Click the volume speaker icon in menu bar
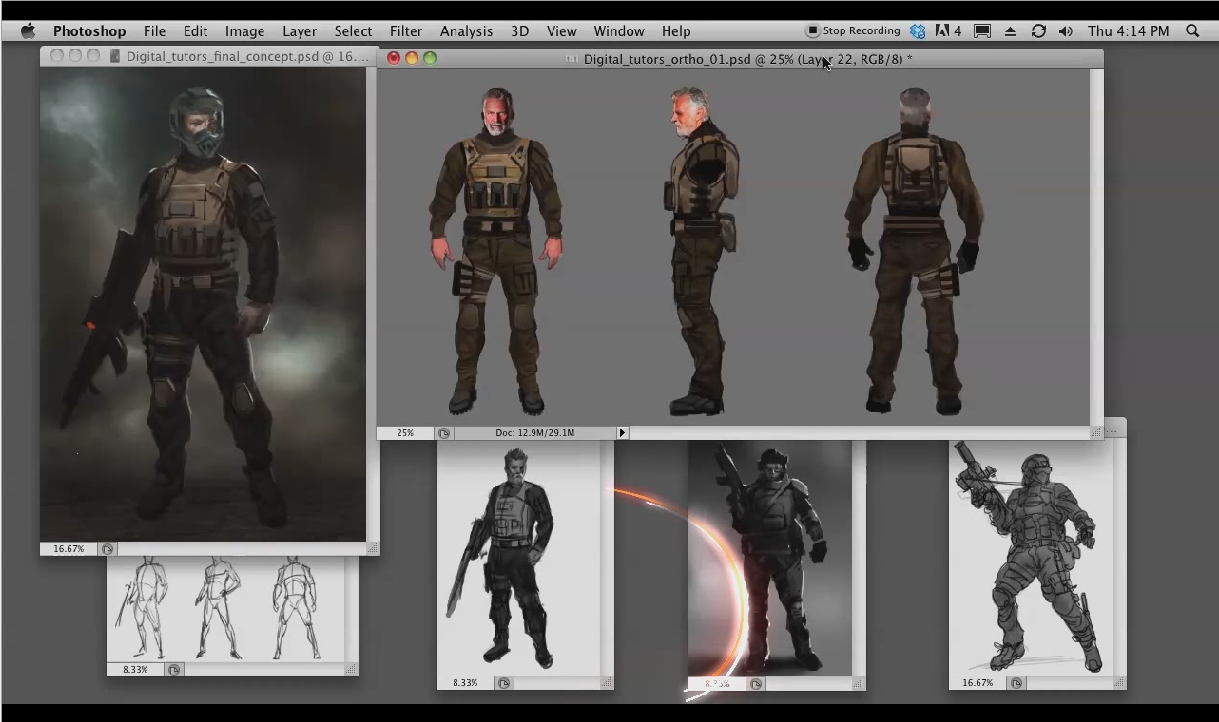The height and width of the screenshot is (722, 1219). point(1065,31)
